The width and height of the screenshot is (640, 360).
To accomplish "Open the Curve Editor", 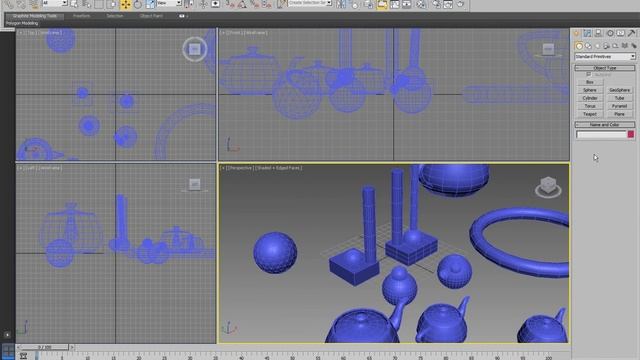I will coord(395,4).
